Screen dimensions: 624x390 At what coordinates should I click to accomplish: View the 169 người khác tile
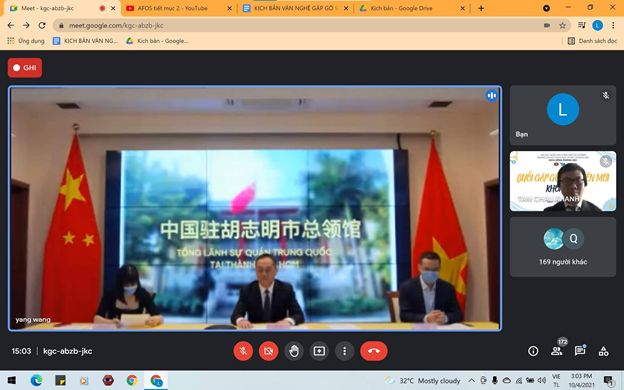point(563,247)
